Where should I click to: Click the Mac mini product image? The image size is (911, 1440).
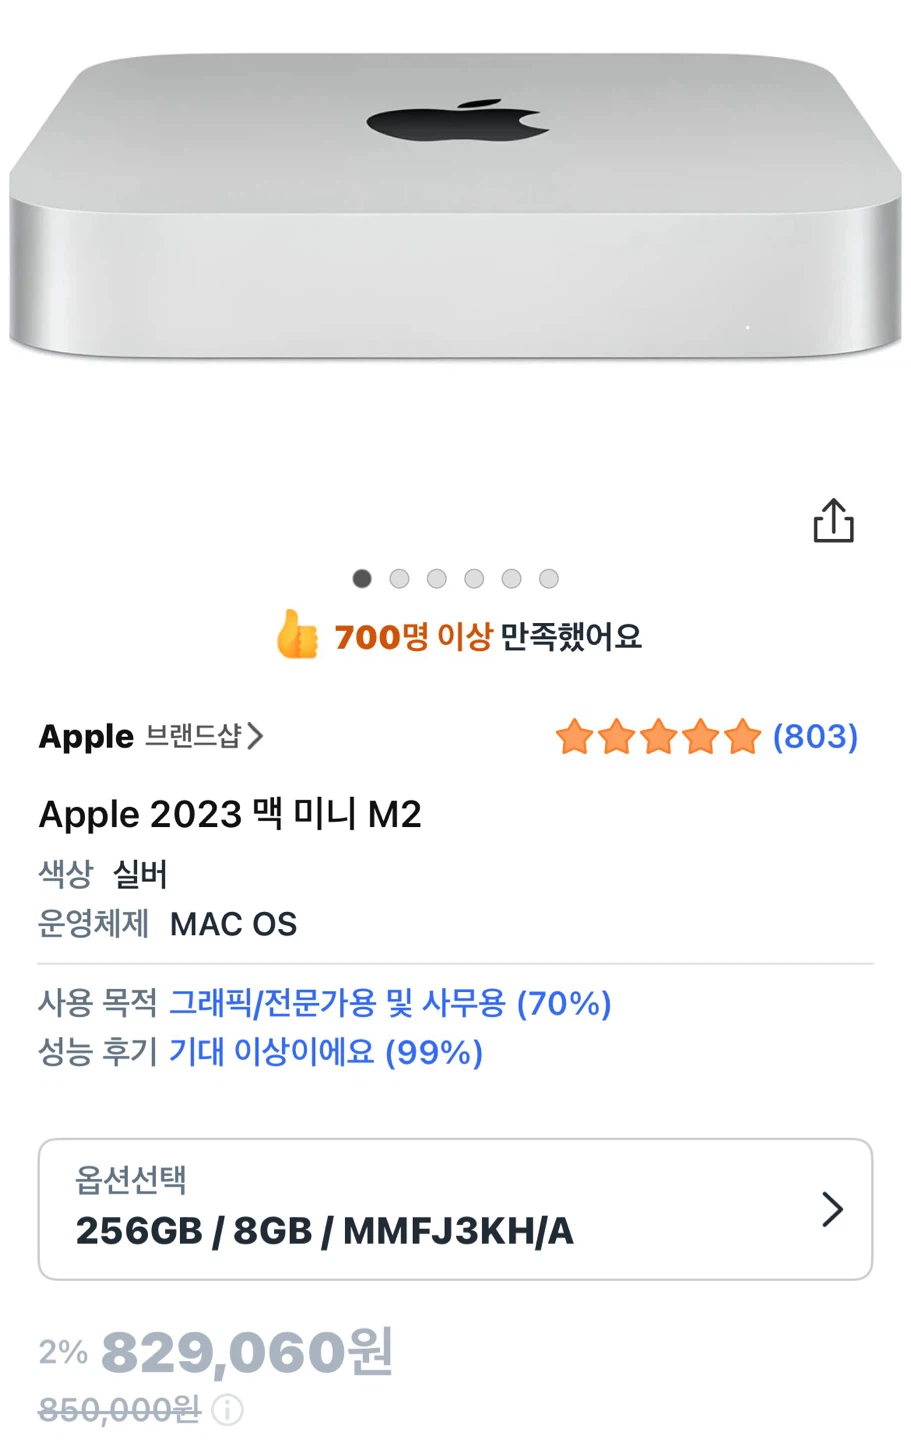(455, 205)
